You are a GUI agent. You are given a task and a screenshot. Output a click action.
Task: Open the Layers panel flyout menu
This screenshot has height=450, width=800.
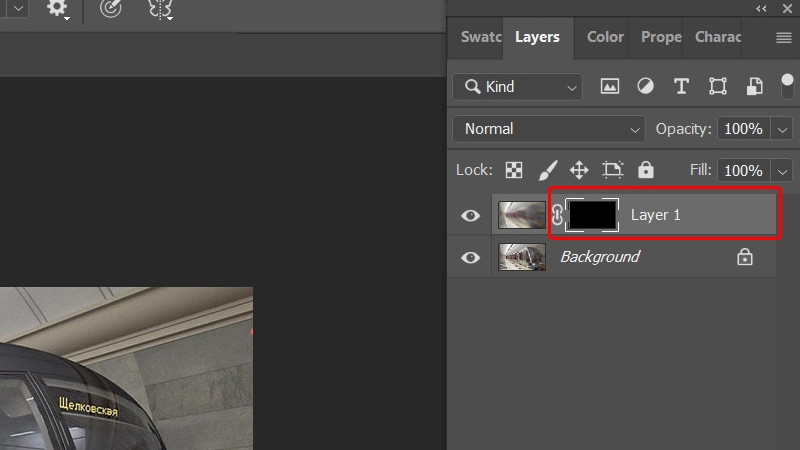coord(784,38)
